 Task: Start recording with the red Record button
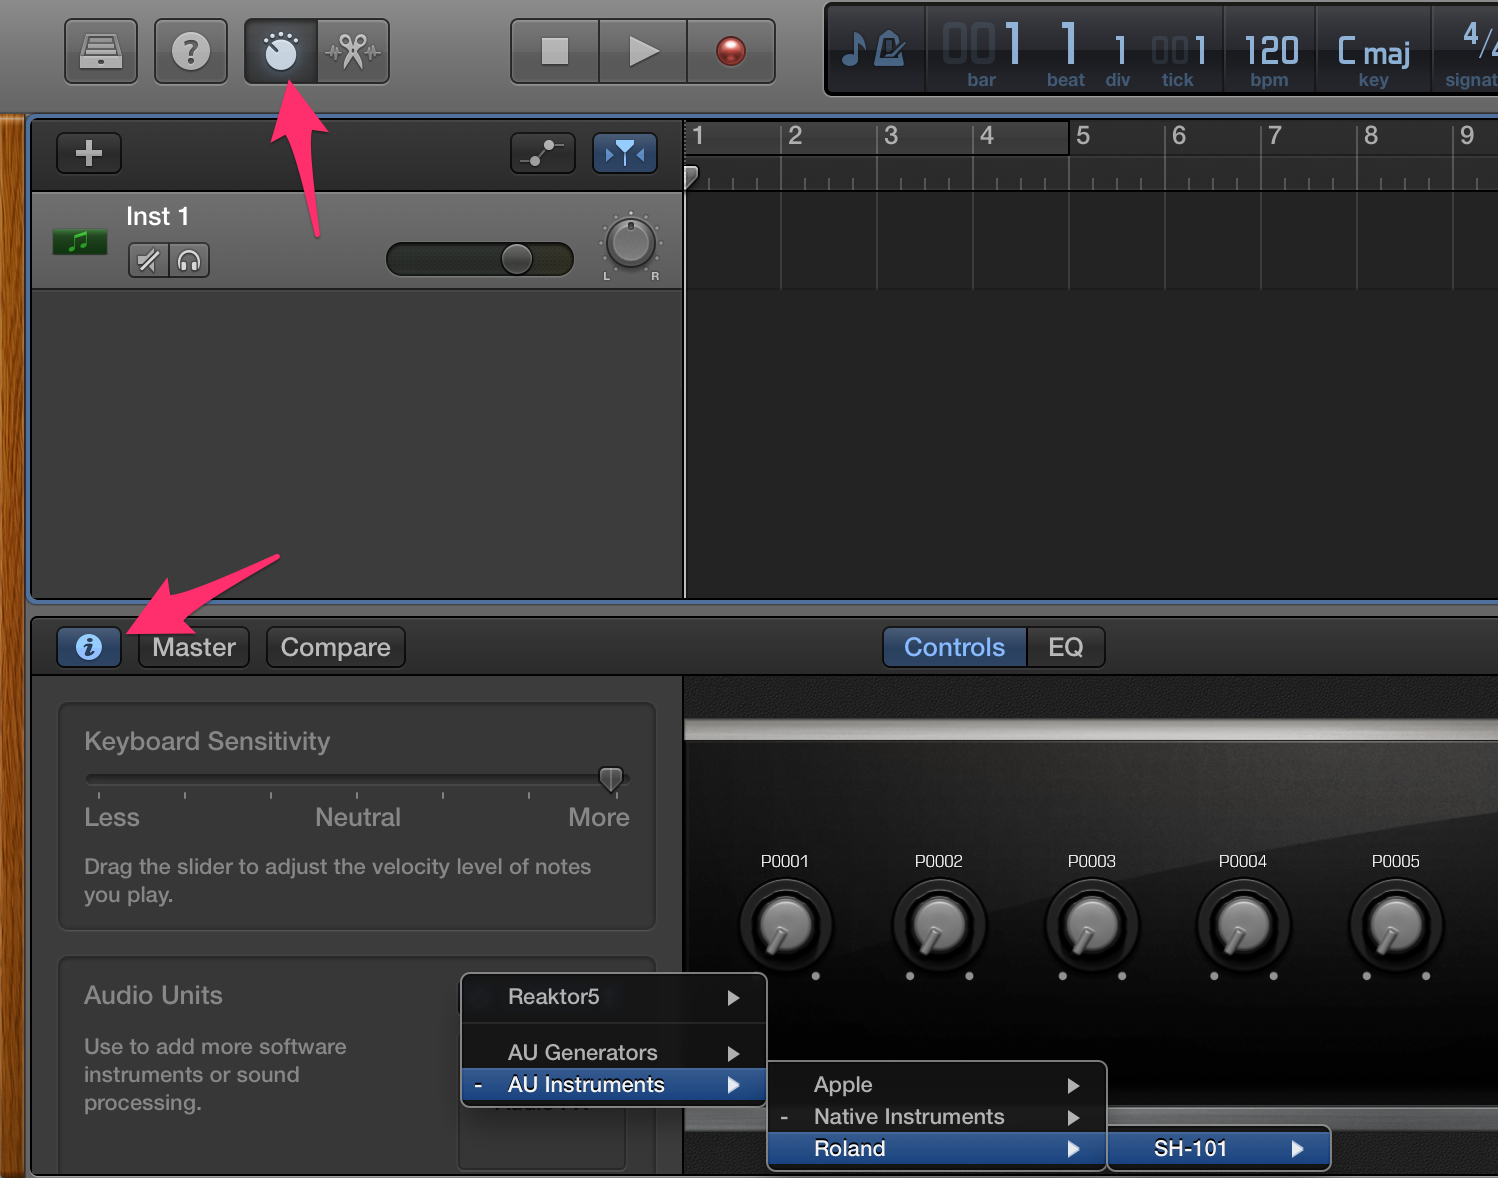pyautogui.click(x=731, y=51)
